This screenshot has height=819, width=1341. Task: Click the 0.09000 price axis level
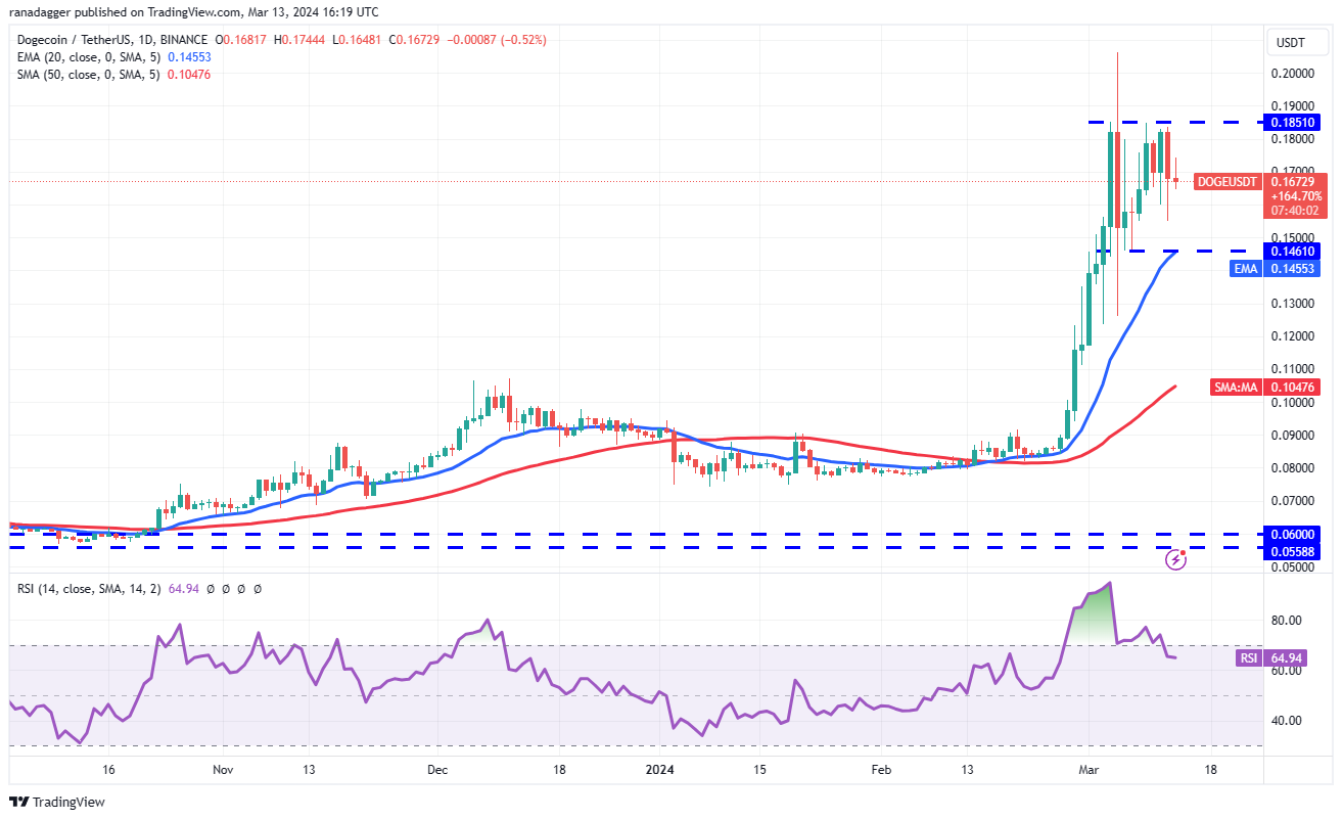point(1292,435)
